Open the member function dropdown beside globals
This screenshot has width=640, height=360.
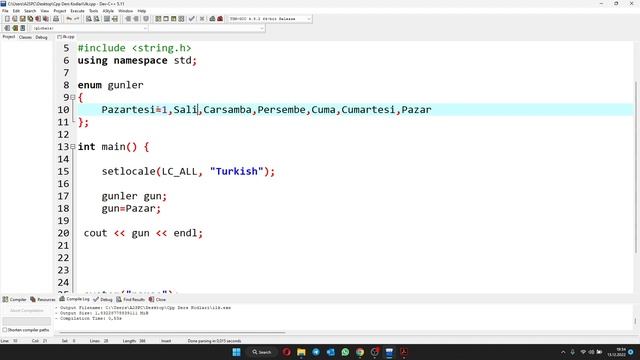tap(207, 28)
